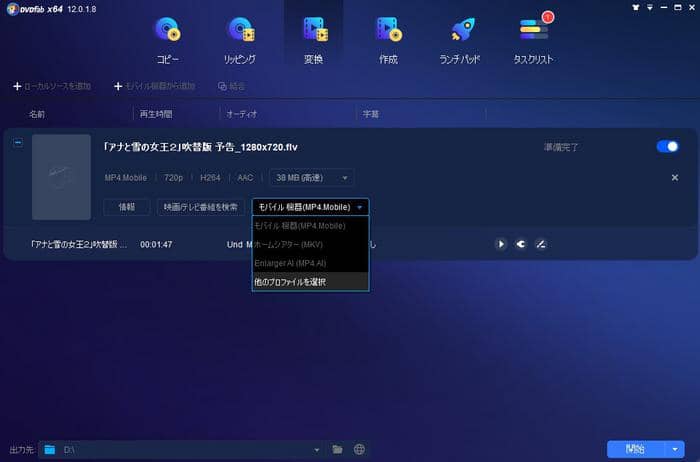Screen dimensions: 700x462
Task: Click the blue output destination folder icon
Action: [x=50, y=450]
